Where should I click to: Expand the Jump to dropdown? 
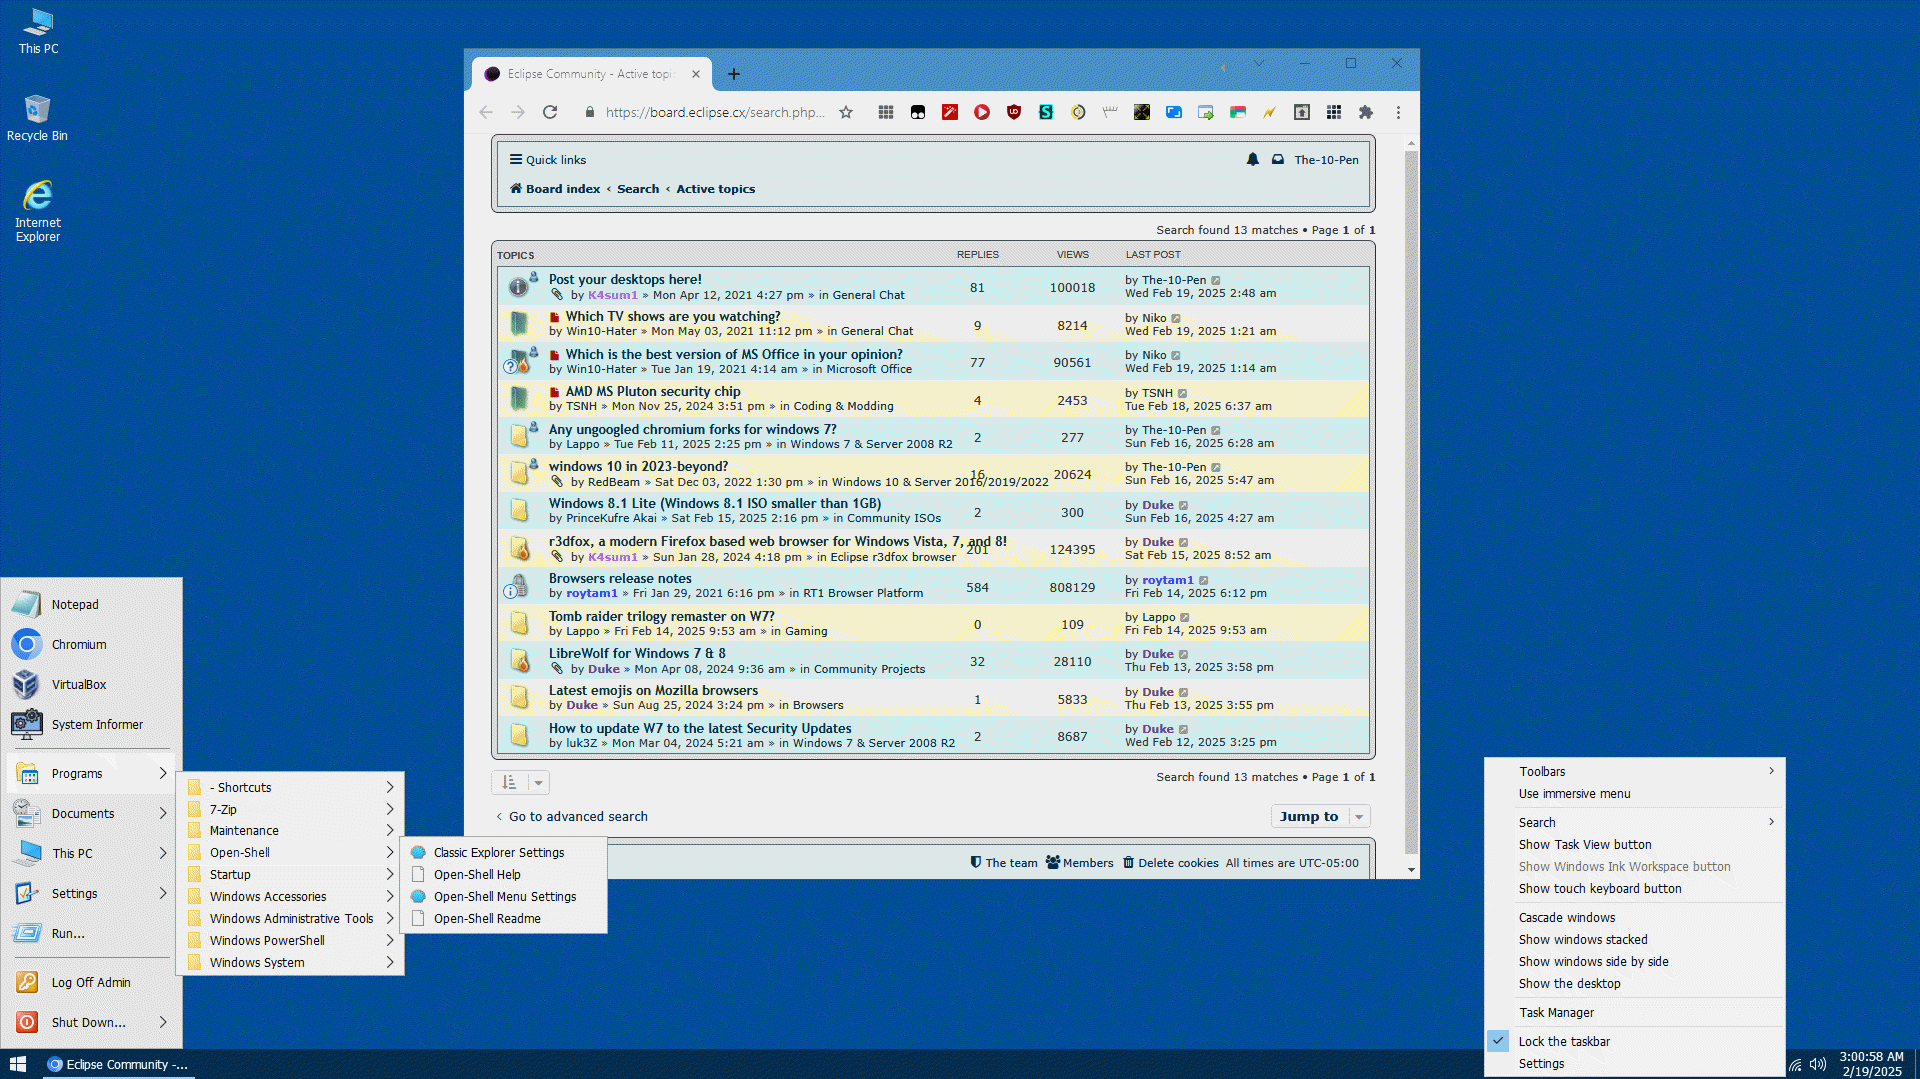coord(1319,817)
